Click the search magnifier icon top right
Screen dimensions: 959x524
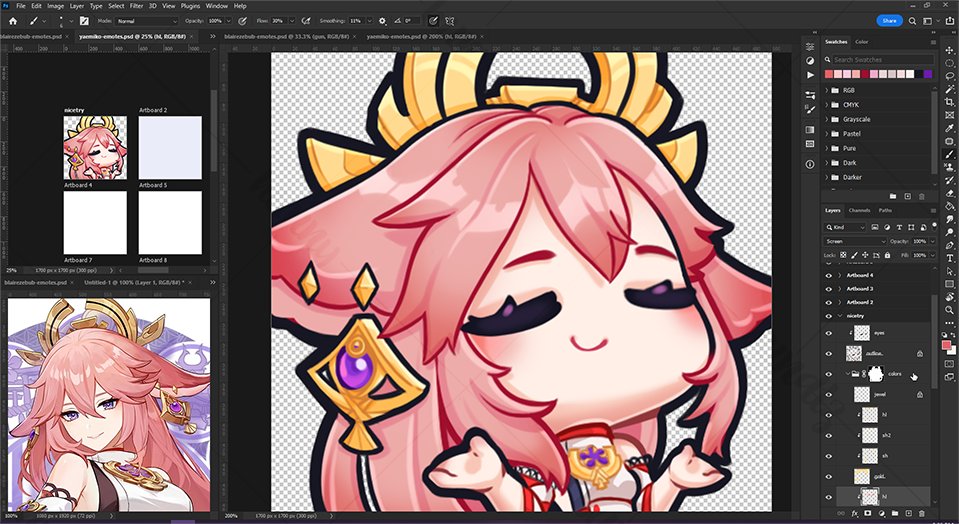[x=912, y=21]
